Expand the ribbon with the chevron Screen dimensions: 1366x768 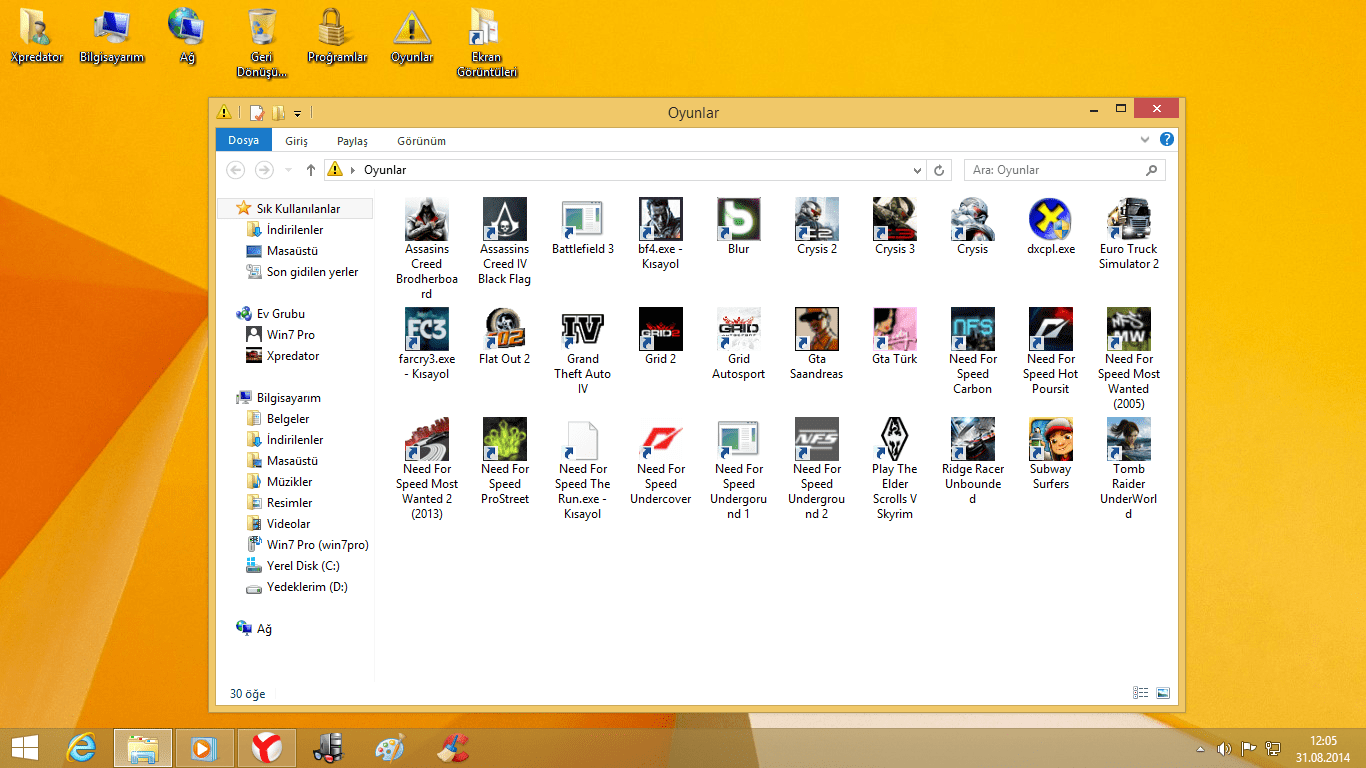(1146, 140)
